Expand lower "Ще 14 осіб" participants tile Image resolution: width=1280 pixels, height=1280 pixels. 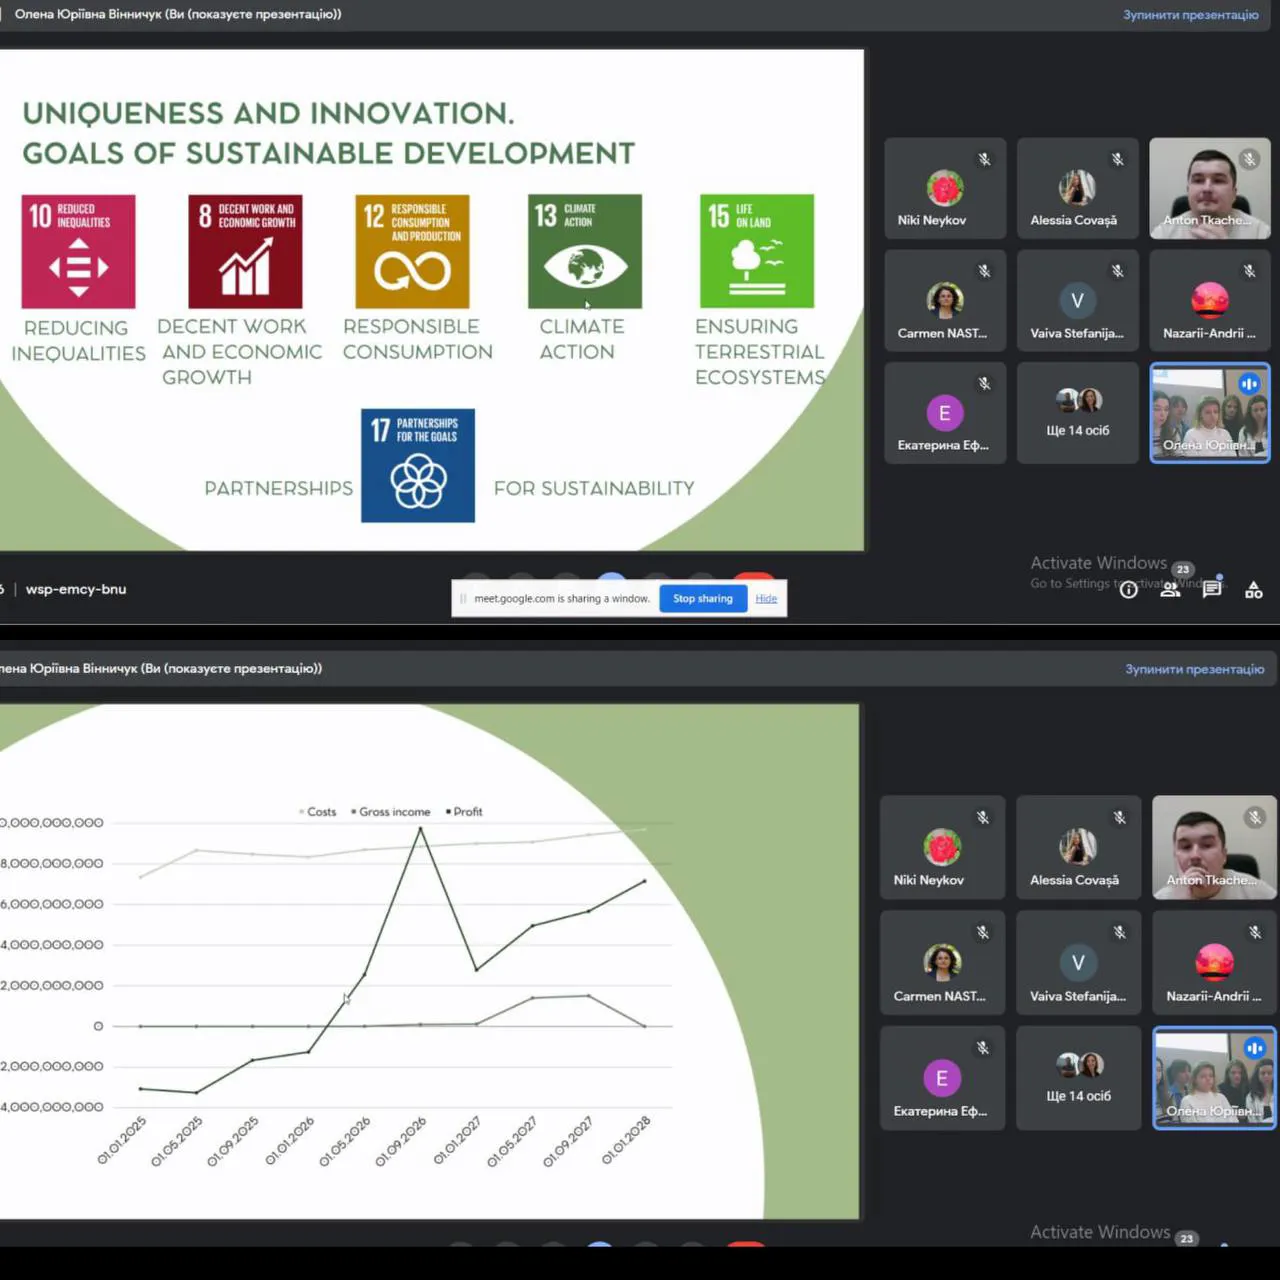click(1078, 1077)
